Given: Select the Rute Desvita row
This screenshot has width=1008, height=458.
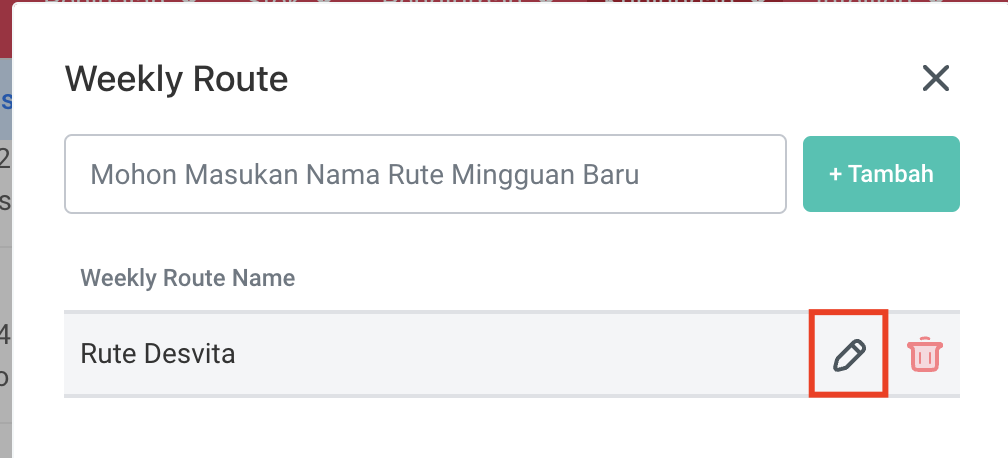Looking at the screenshot, I should pos(400,354).
